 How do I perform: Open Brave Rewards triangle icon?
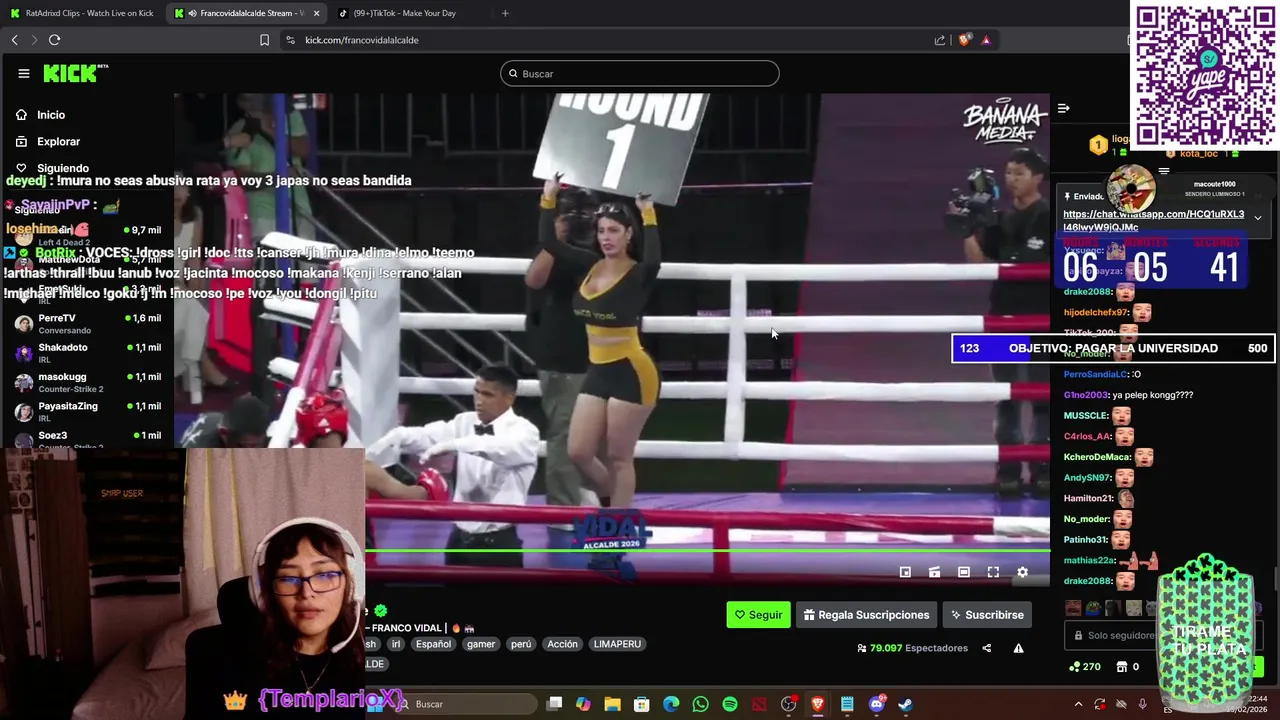point(986,40)
